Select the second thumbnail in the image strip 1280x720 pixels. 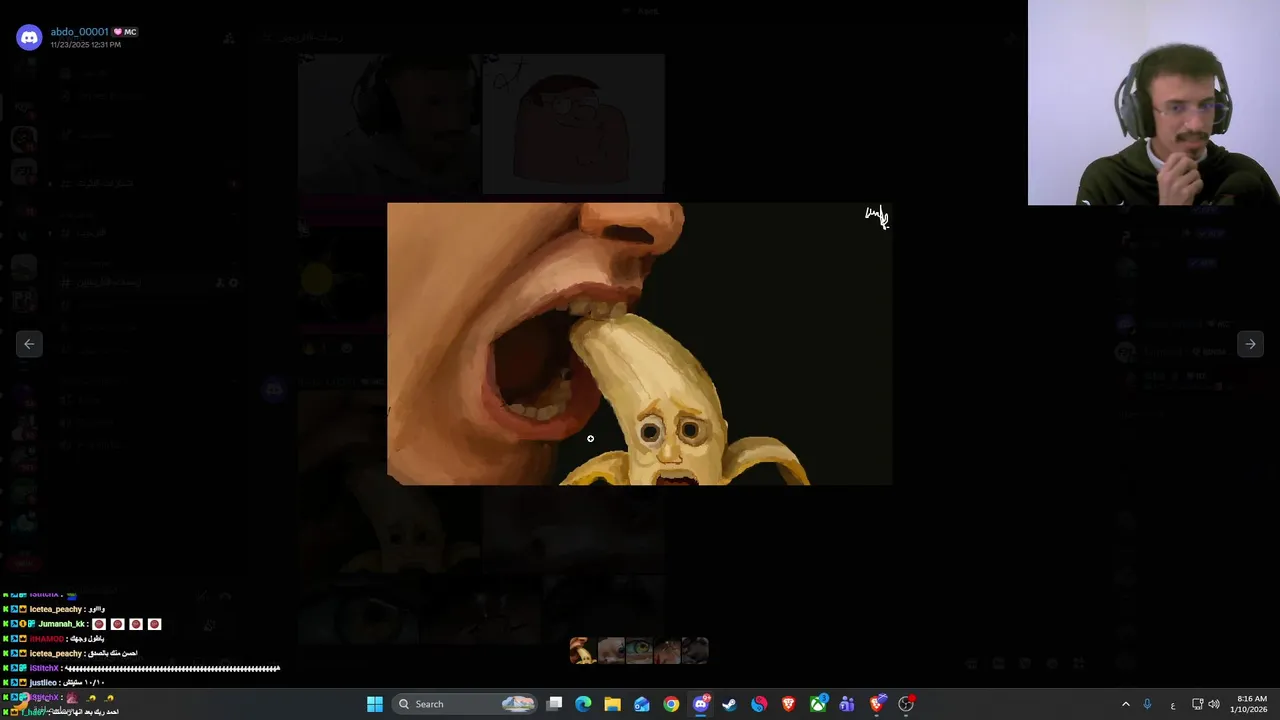tap(611, 651)
